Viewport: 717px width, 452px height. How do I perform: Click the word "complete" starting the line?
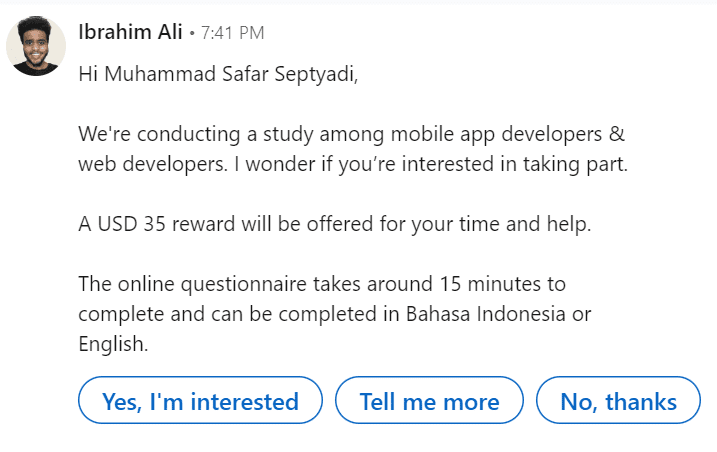point(118,313)
